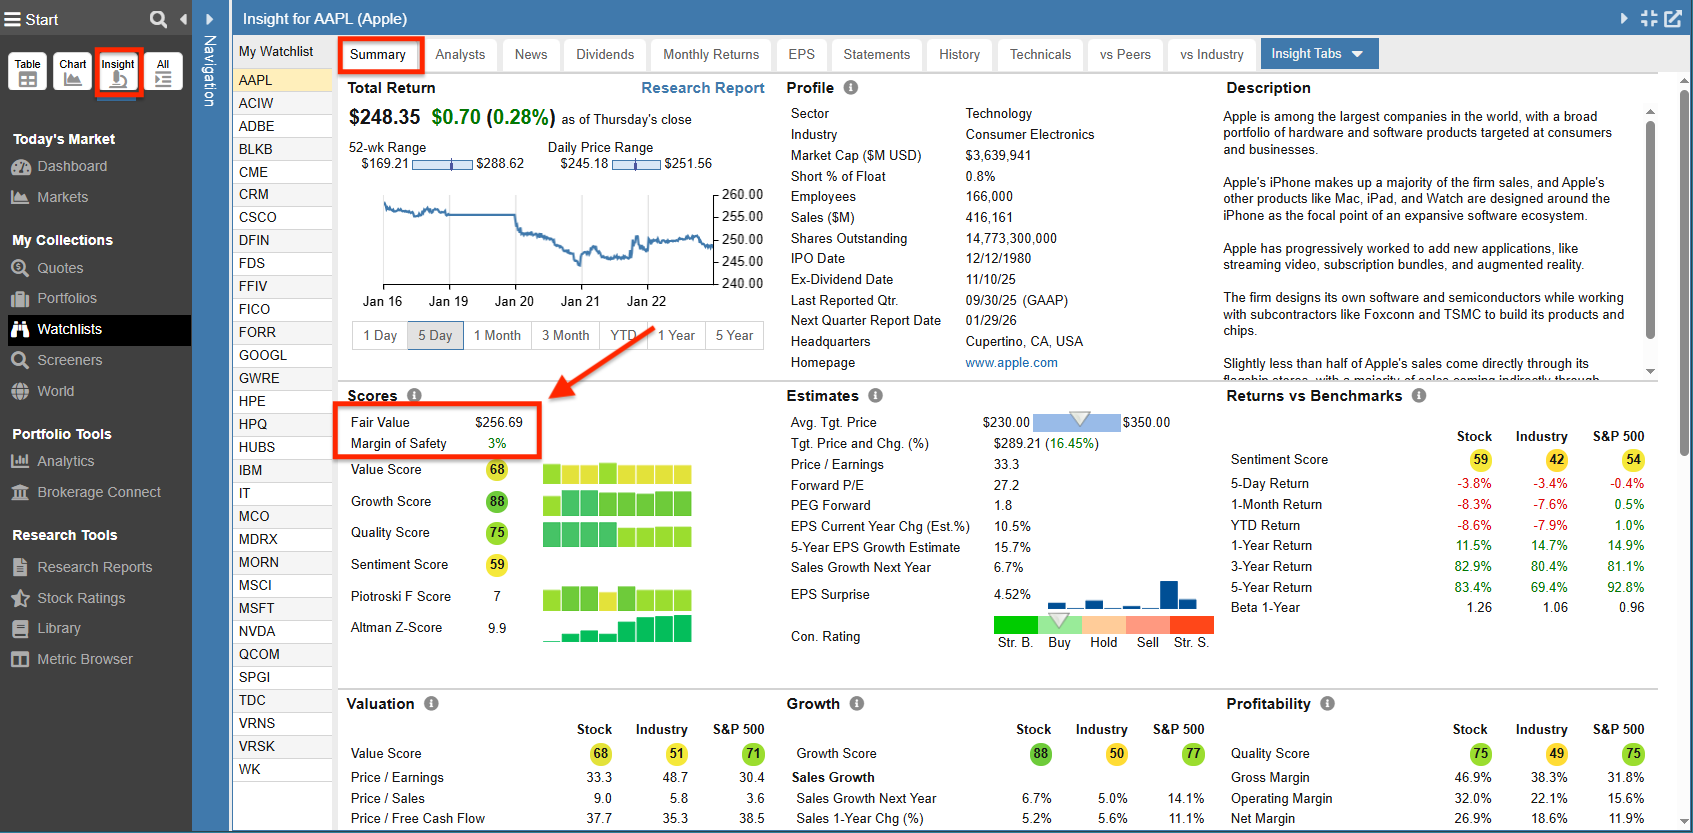Switch to Dividends tab
Screen dimensions: 1693x833
click(x=605, y=55)
